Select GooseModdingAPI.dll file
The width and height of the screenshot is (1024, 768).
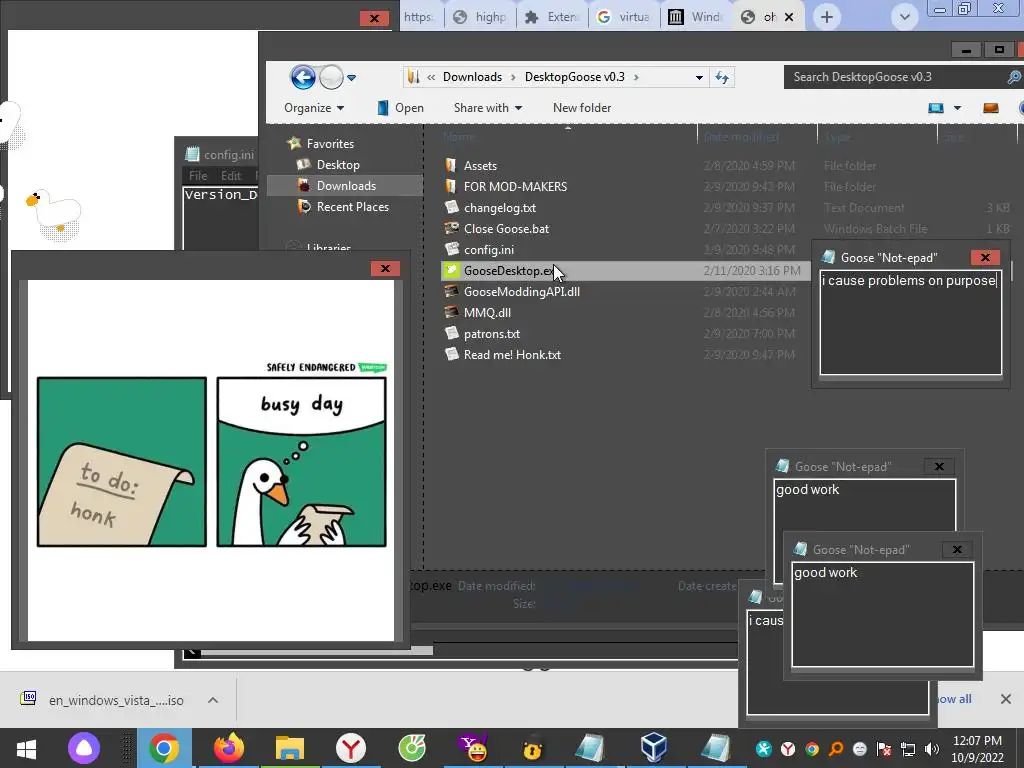pyautogui.click(x=522, y=291)
